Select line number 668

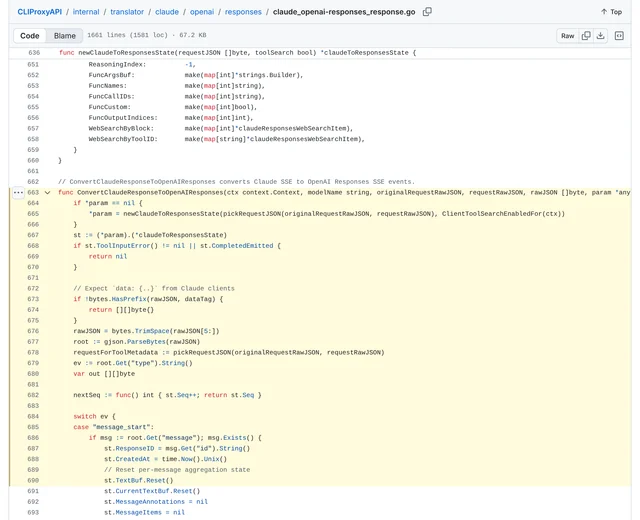[x=33, y=246]
